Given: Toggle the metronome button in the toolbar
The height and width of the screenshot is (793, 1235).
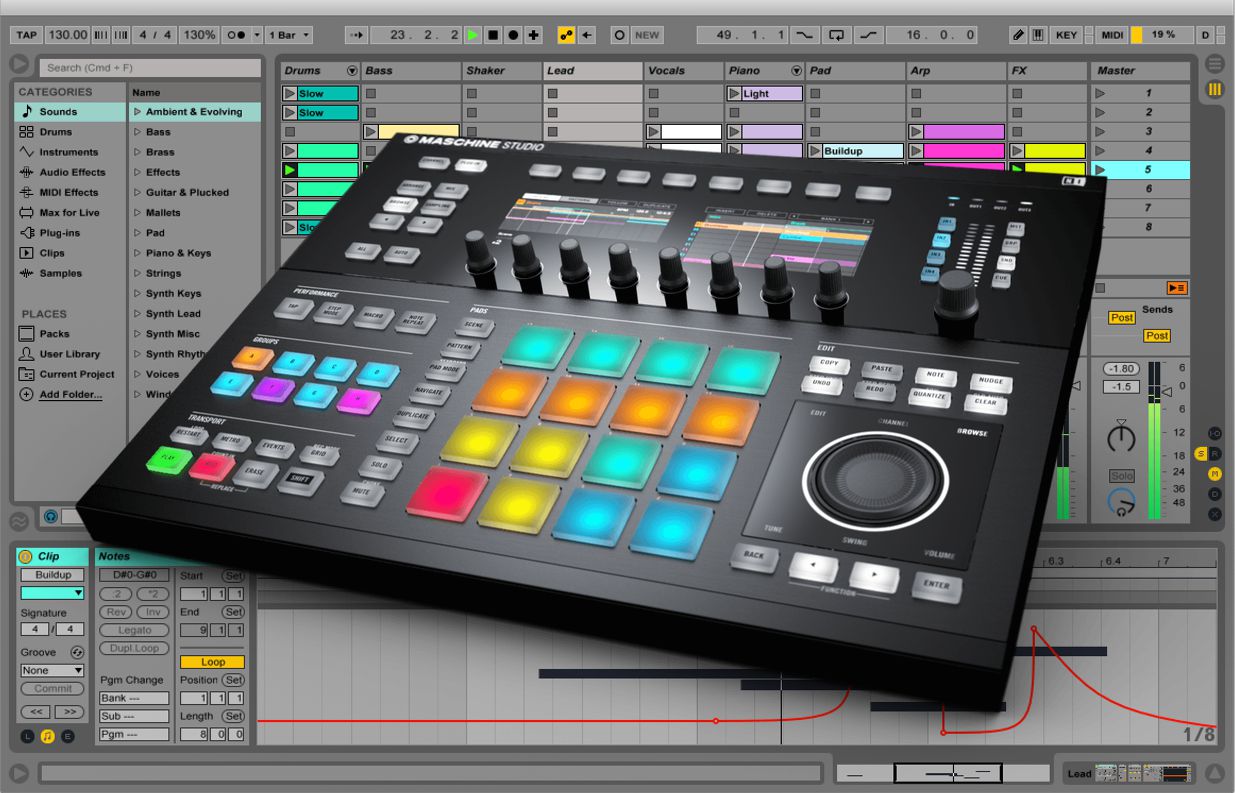Looking at the screenshot, I should [237, 35].
